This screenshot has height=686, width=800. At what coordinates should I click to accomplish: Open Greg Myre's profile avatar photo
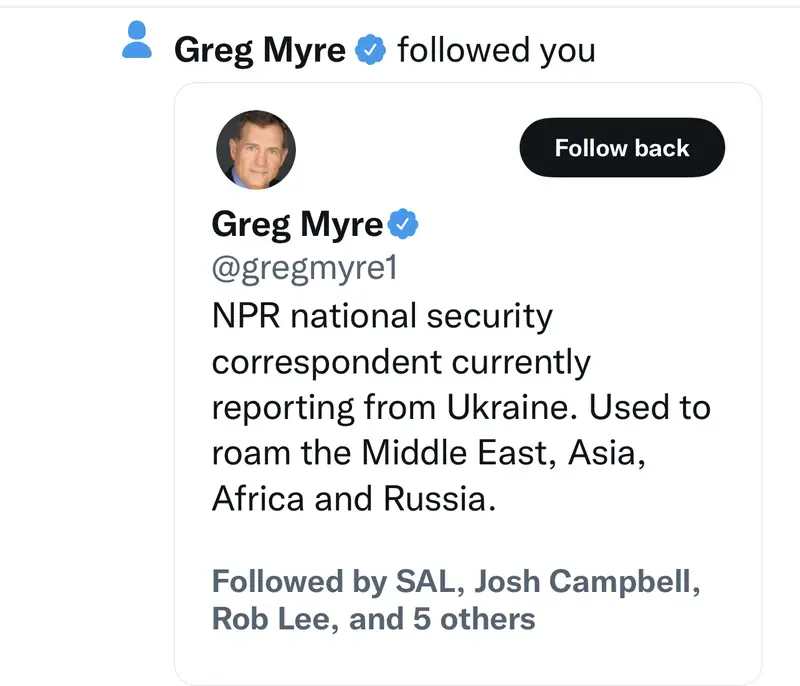(256, 150)
